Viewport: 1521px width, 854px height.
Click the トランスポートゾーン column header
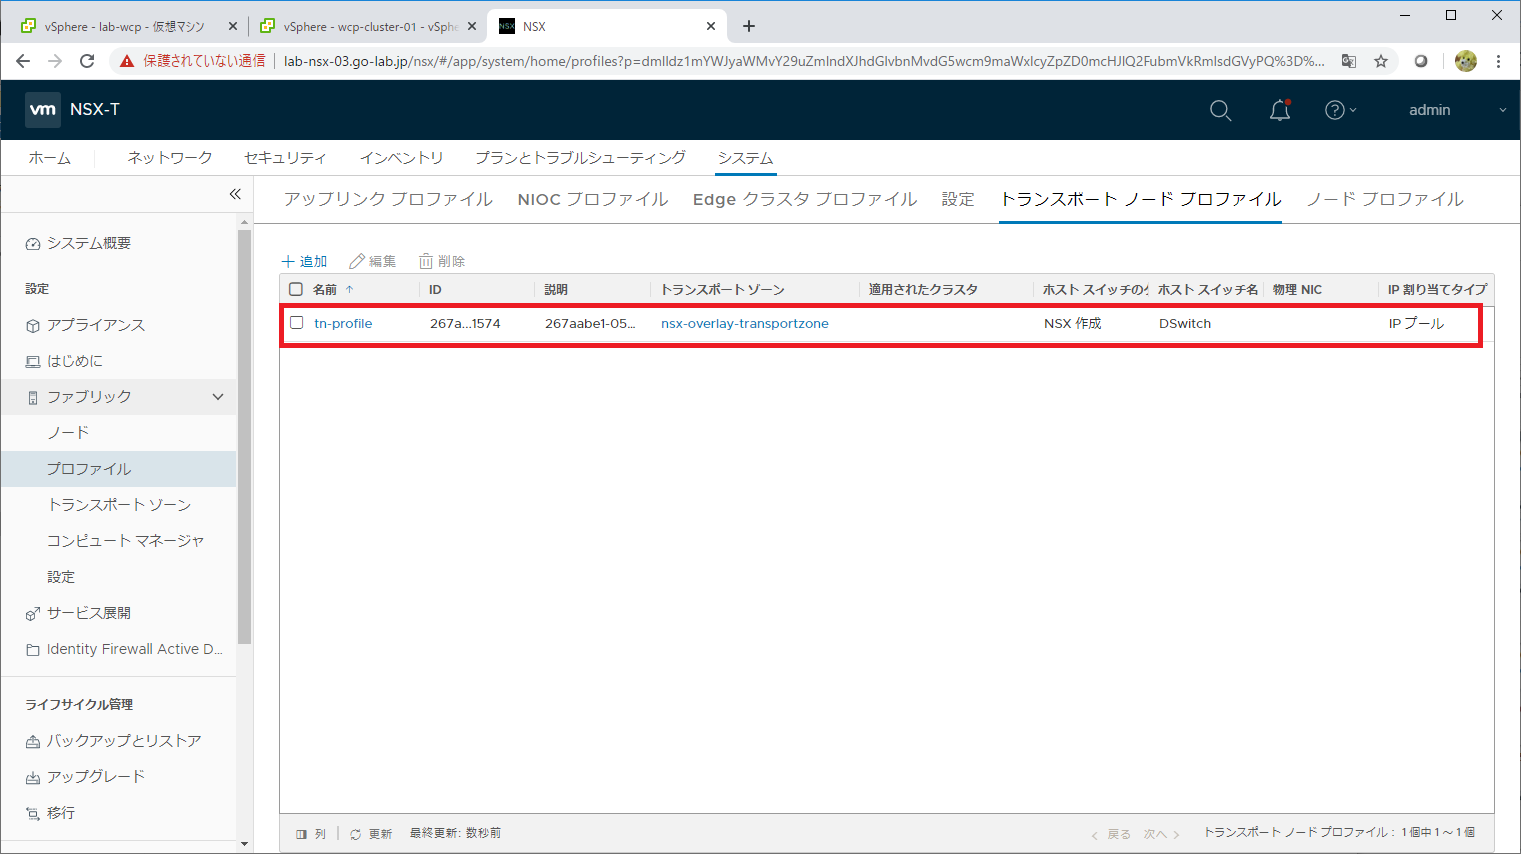point(722,289)
